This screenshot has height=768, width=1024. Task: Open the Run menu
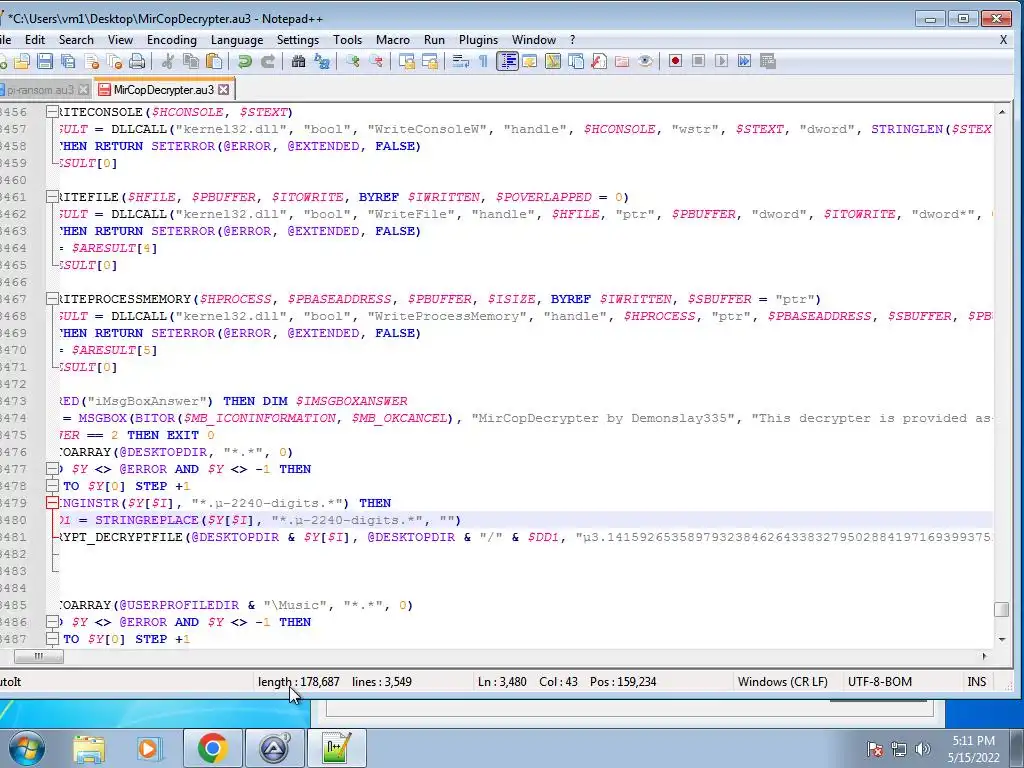(x=434, y=40)
